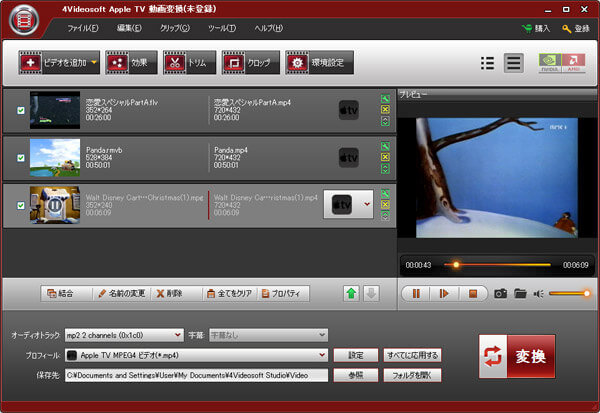600x413 pixels.
Task: Move item up with green arrow
Action: (351, 294)
